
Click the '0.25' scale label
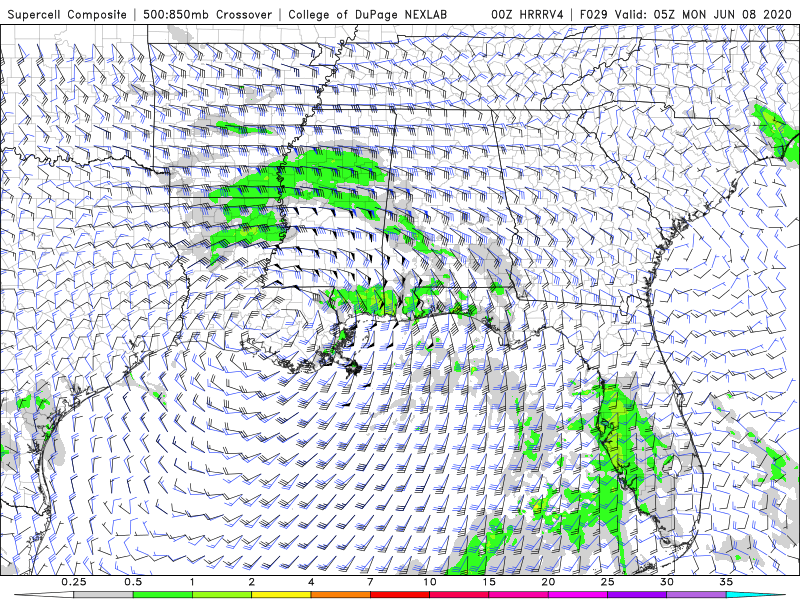tap(74, 582)
